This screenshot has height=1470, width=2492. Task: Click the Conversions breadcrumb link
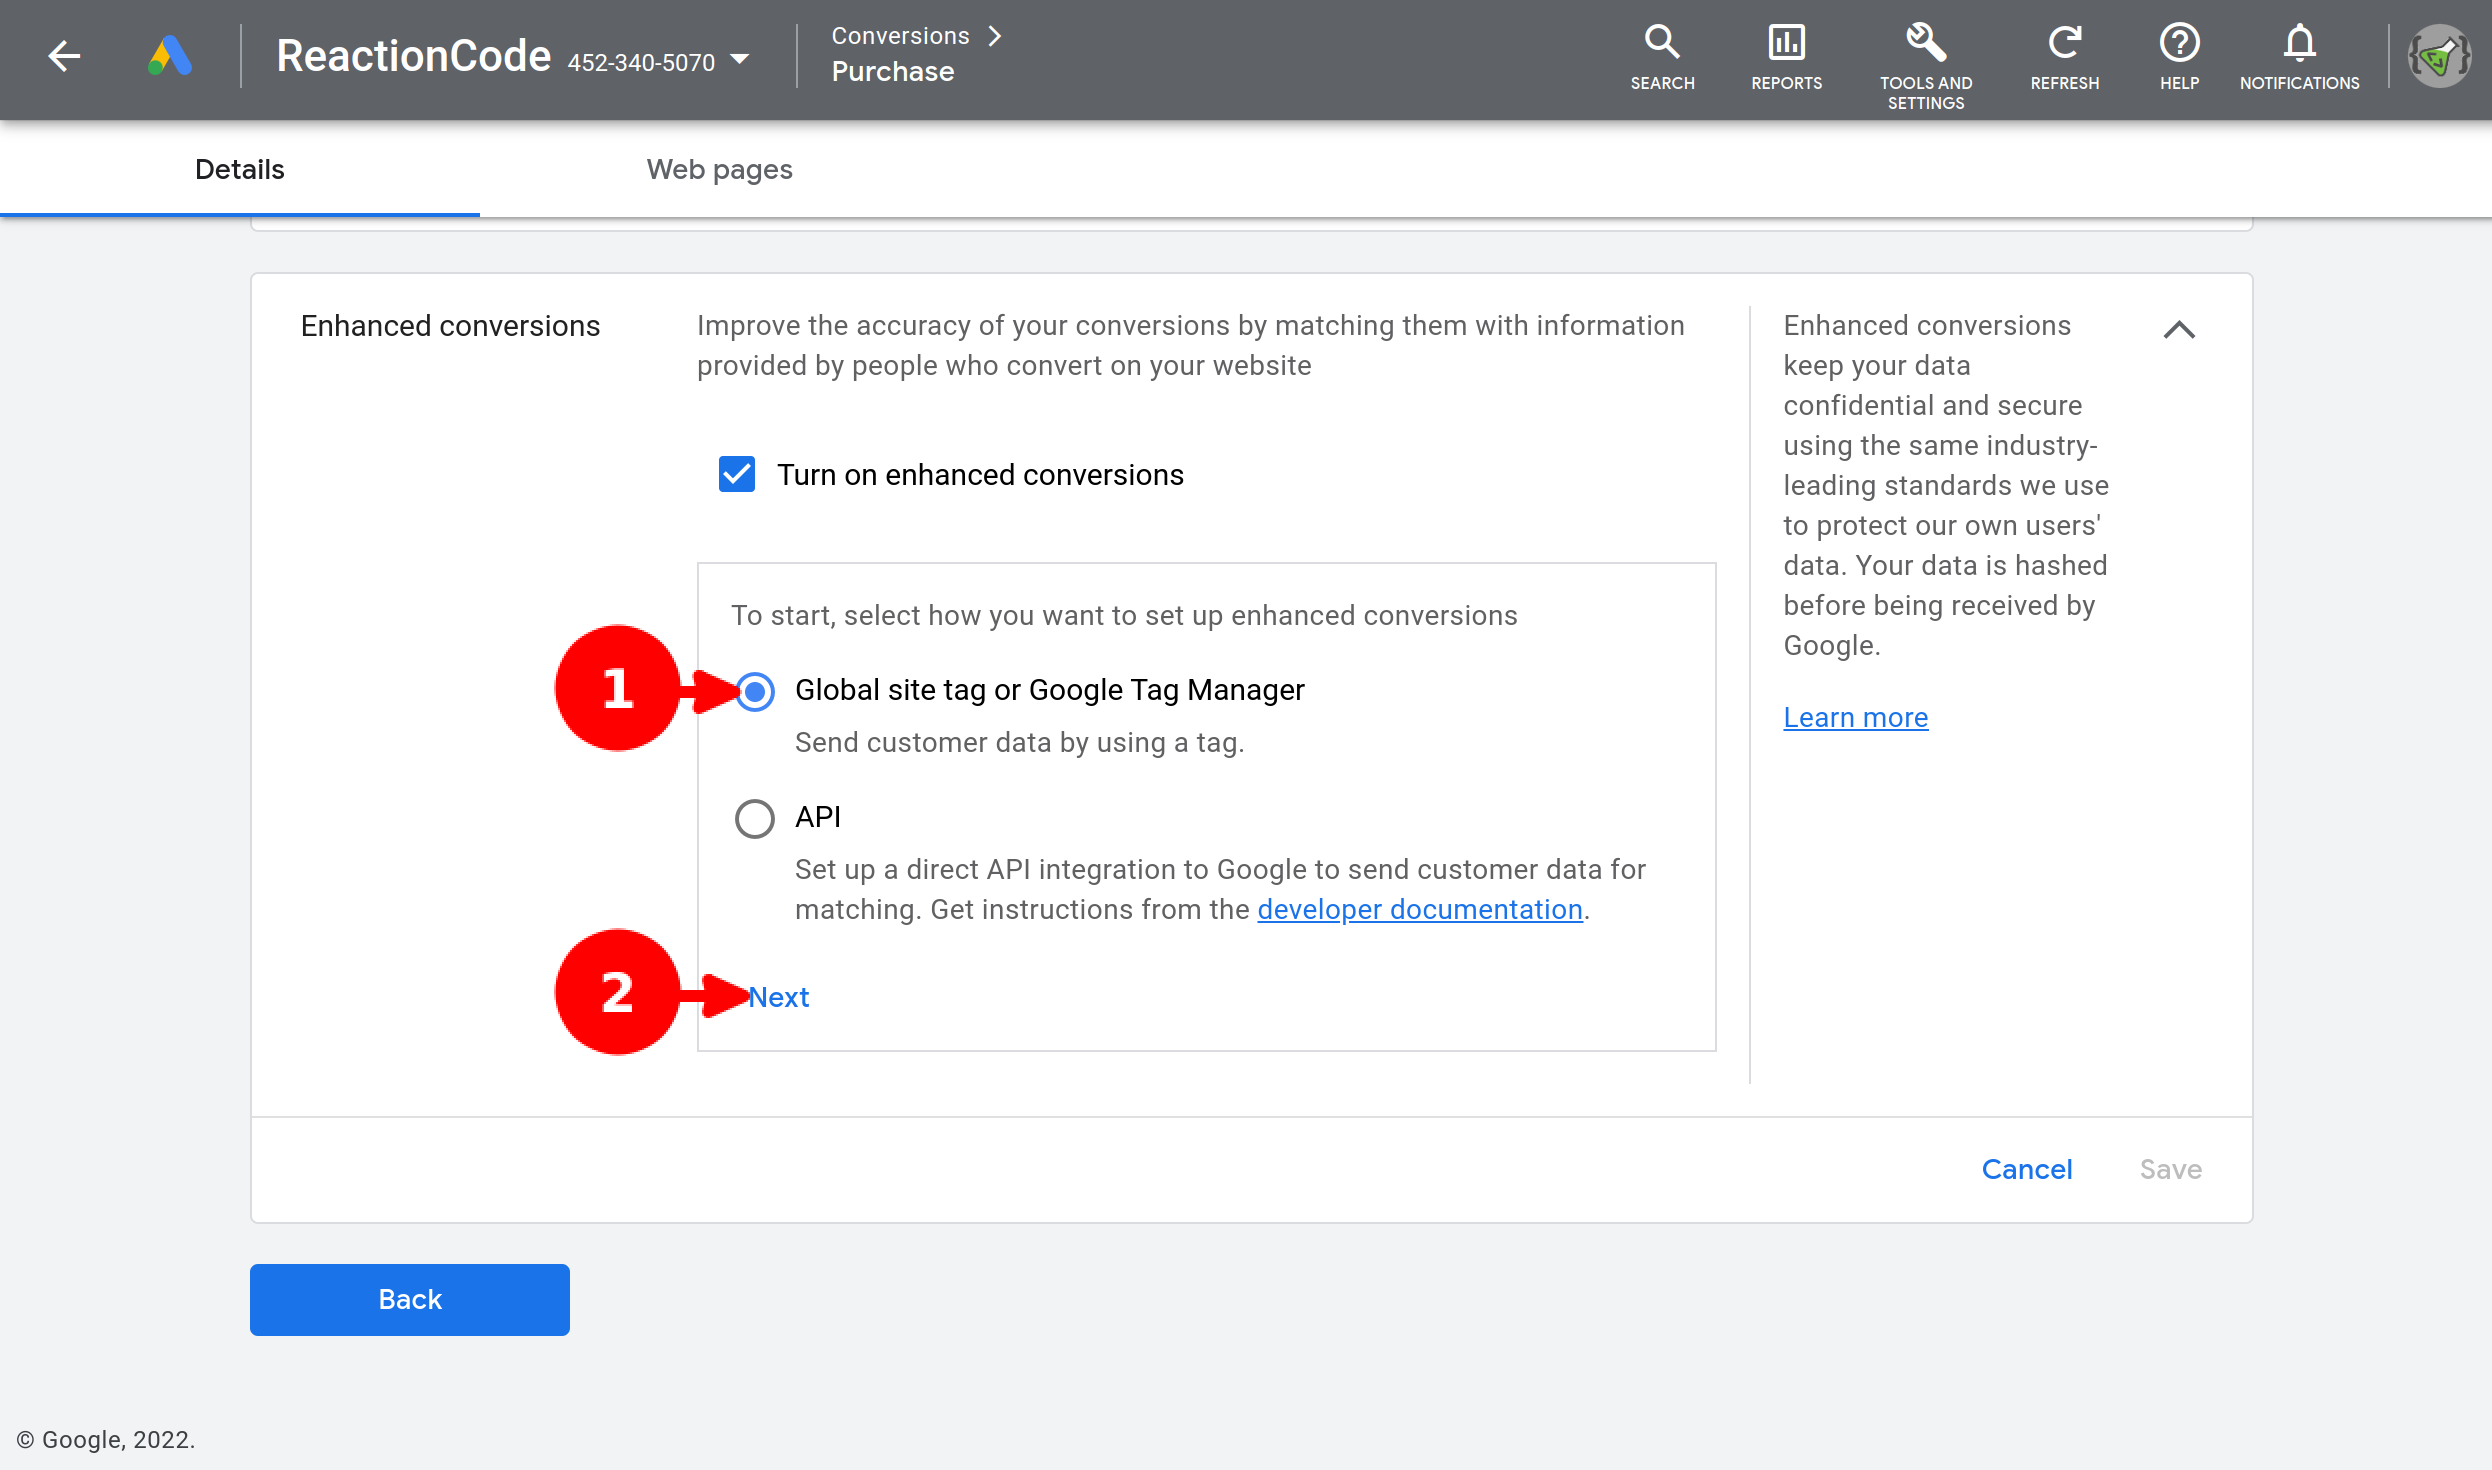(x=900, y=36)
